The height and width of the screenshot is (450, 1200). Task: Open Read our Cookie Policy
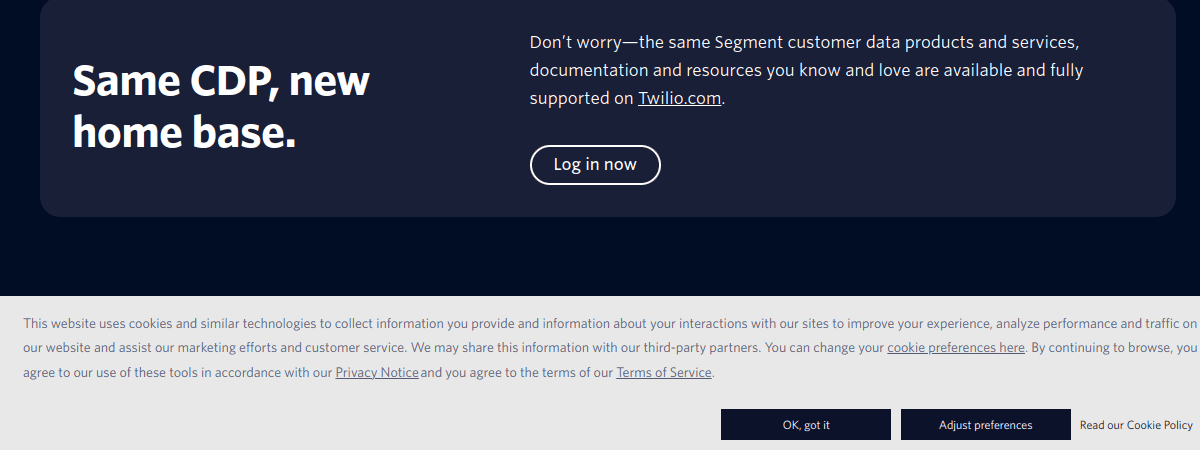pyautogui.click(x=1136, y=425)
